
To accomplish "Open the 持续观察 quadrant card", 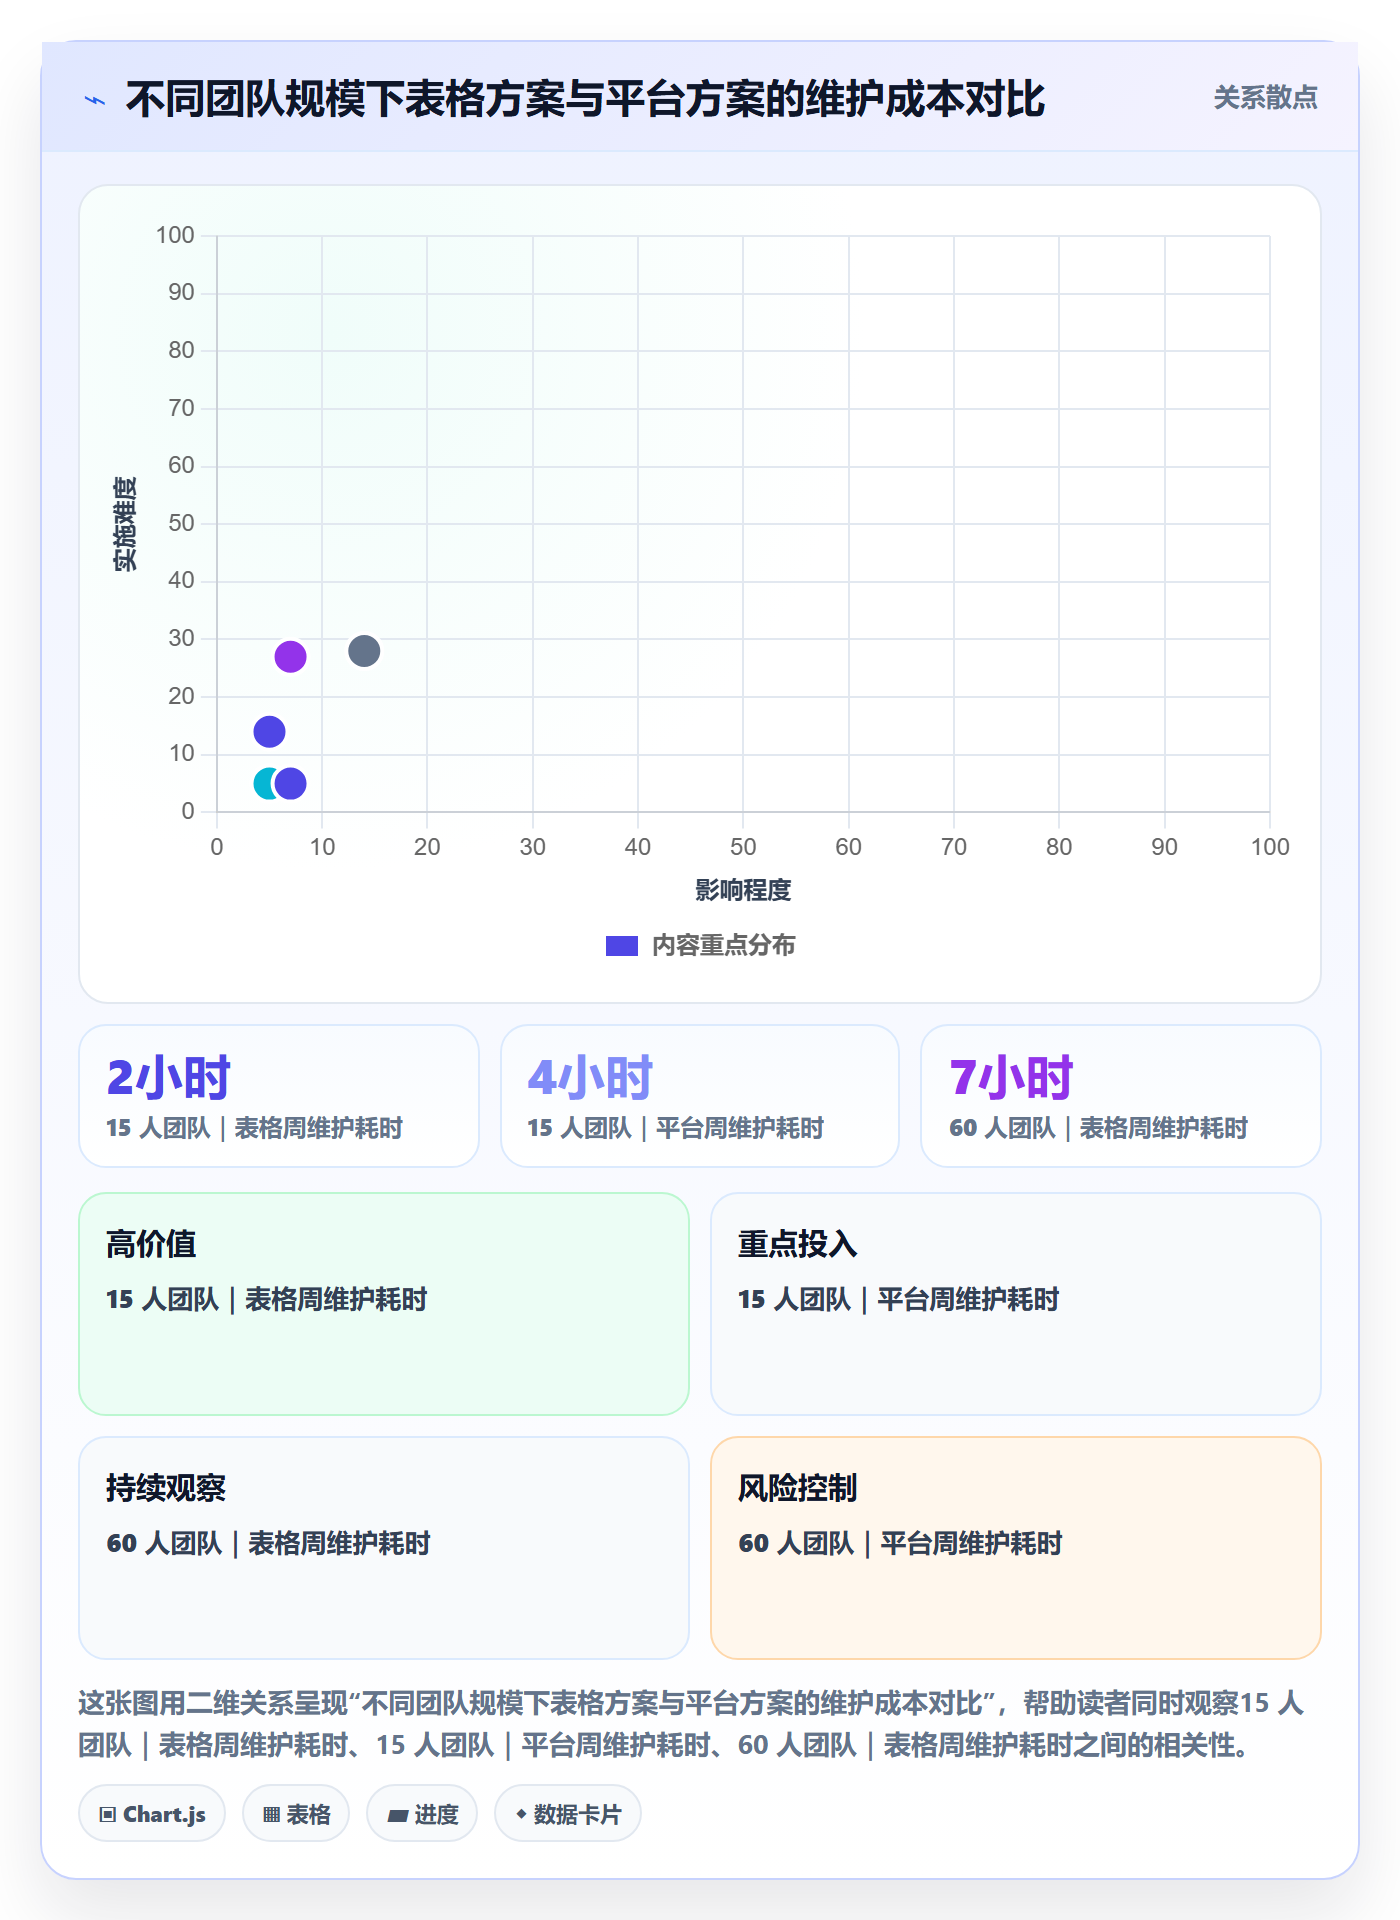I will pos(384,1548).
